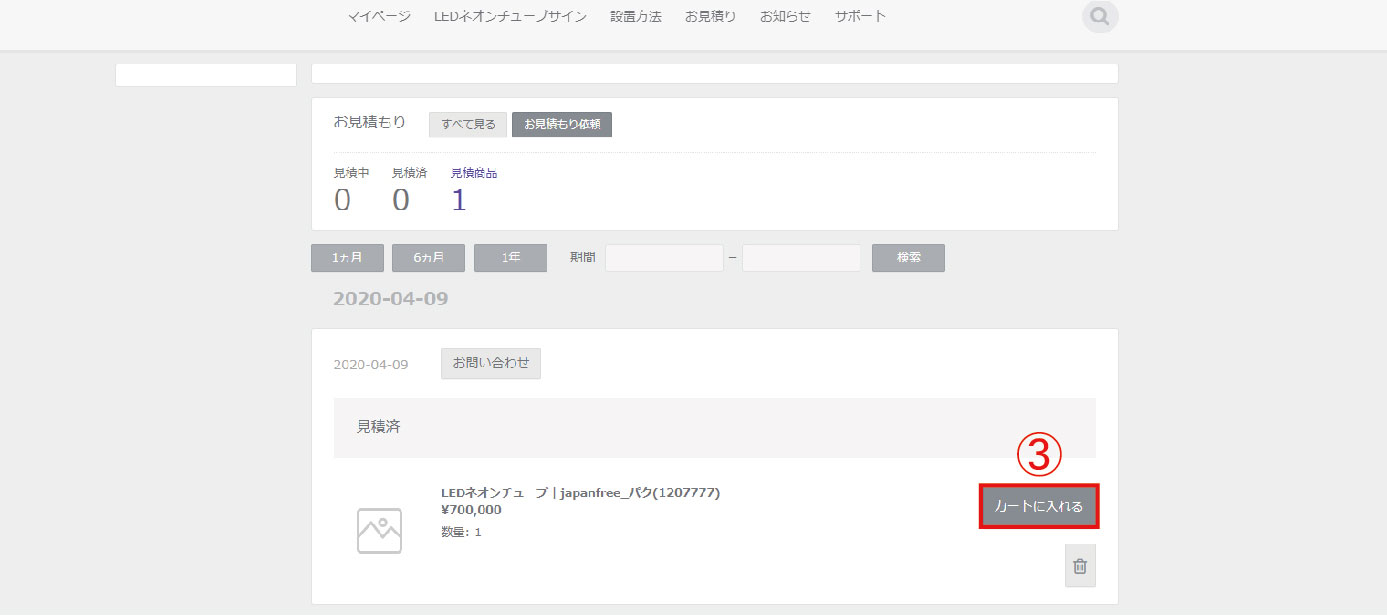The height and width of the screenshot is (616, 1387).
Task: Select the 見積済 status bar label
Action: pos(379,427)
